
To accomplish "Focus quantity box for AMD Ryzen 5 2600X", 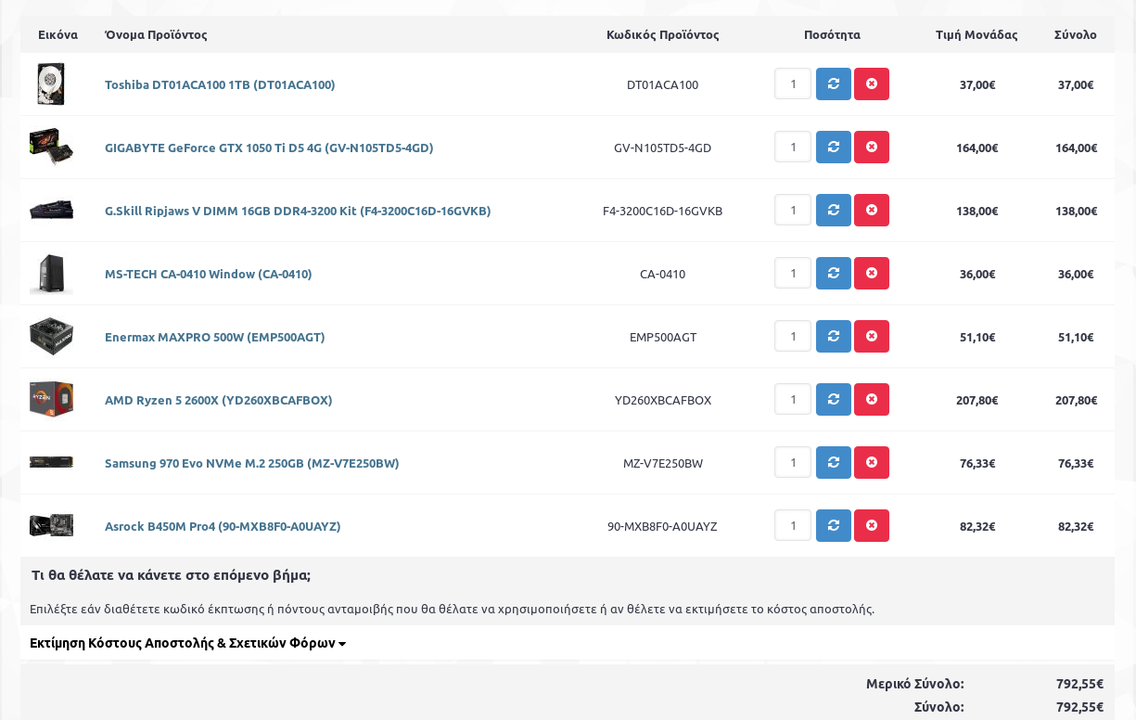I will click(x=793, y=399).
